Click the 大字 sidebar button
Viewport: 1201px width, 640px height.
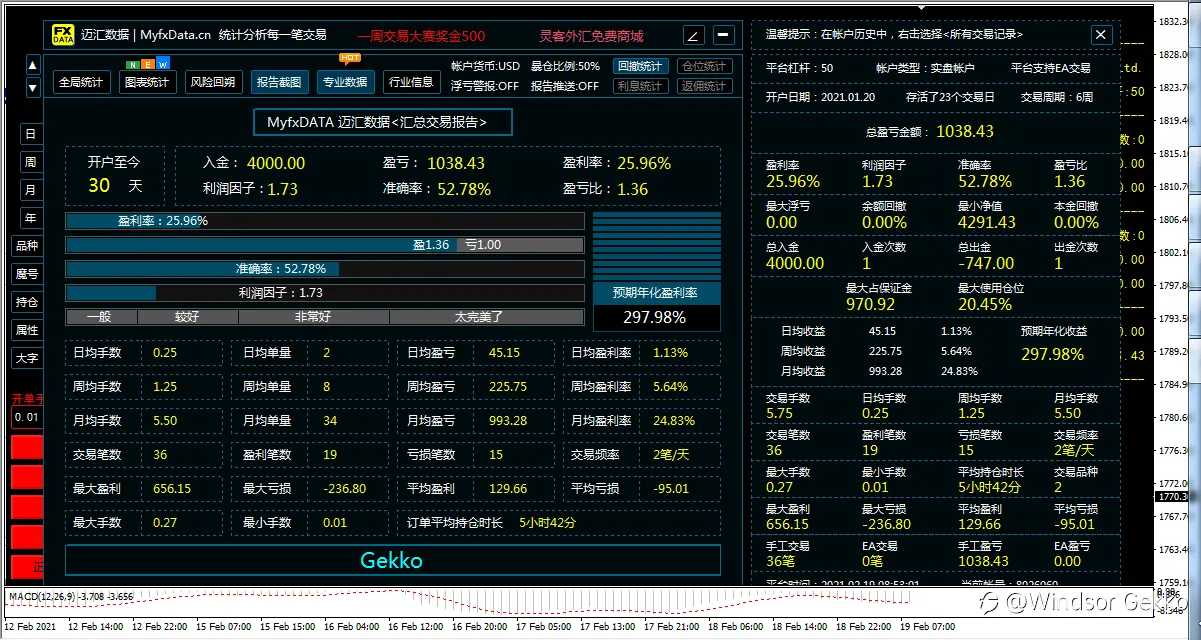(x=26, y=358)
